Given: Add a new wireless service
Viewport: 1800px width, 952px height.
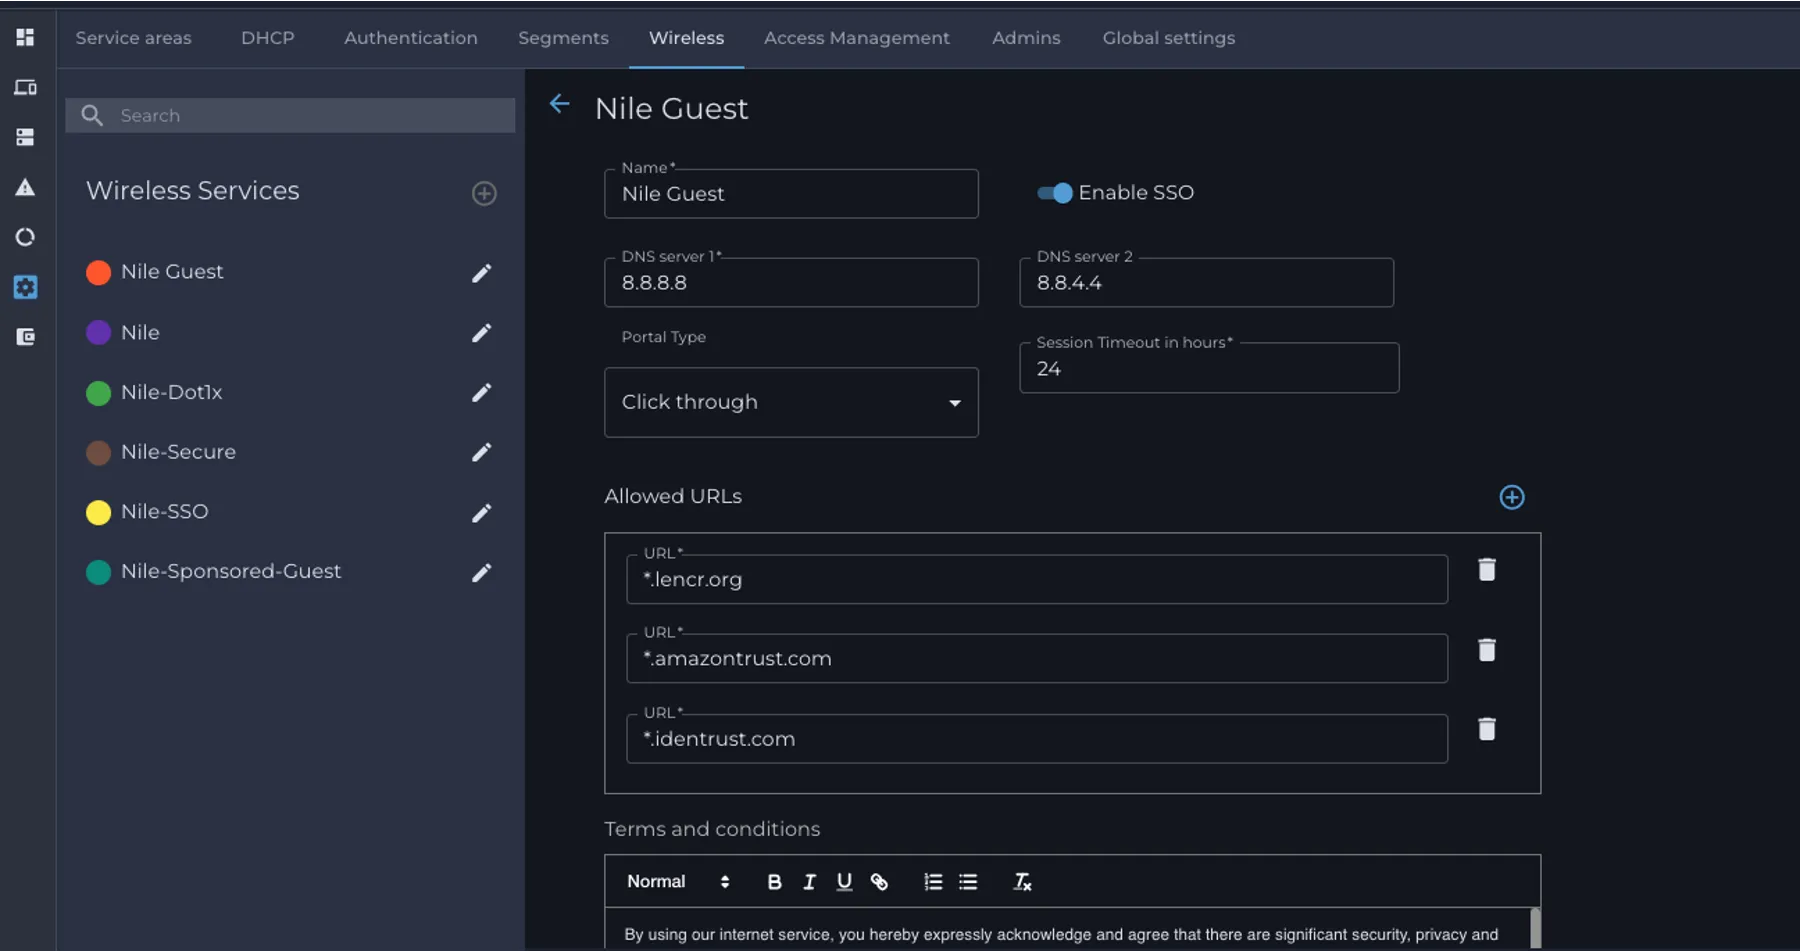Looking at the screenshot, I should tap(484, 193).
